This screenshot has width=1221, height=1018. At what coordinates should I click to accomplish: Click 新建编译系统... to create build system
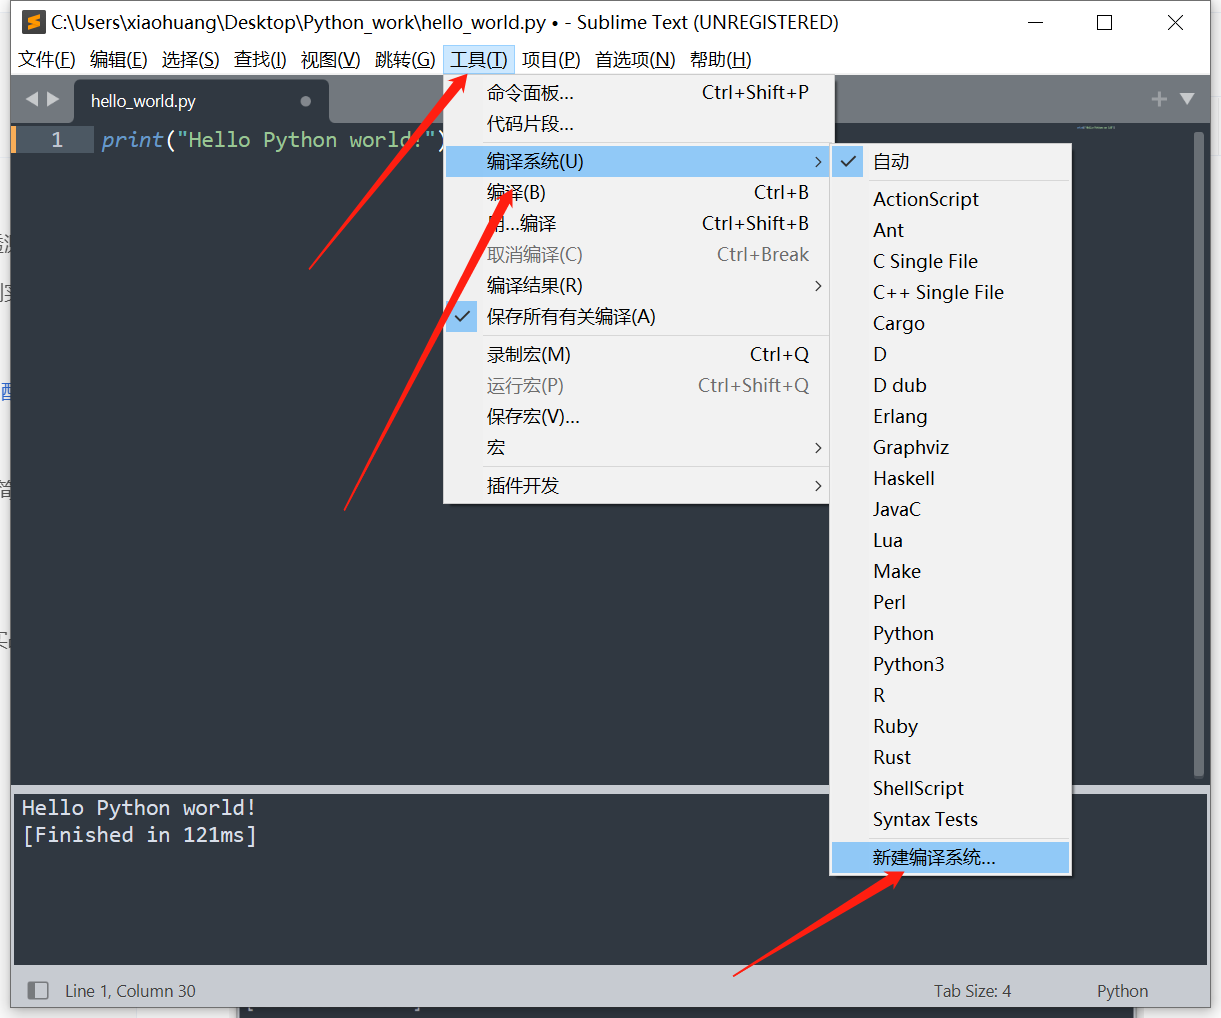point(951,857)
